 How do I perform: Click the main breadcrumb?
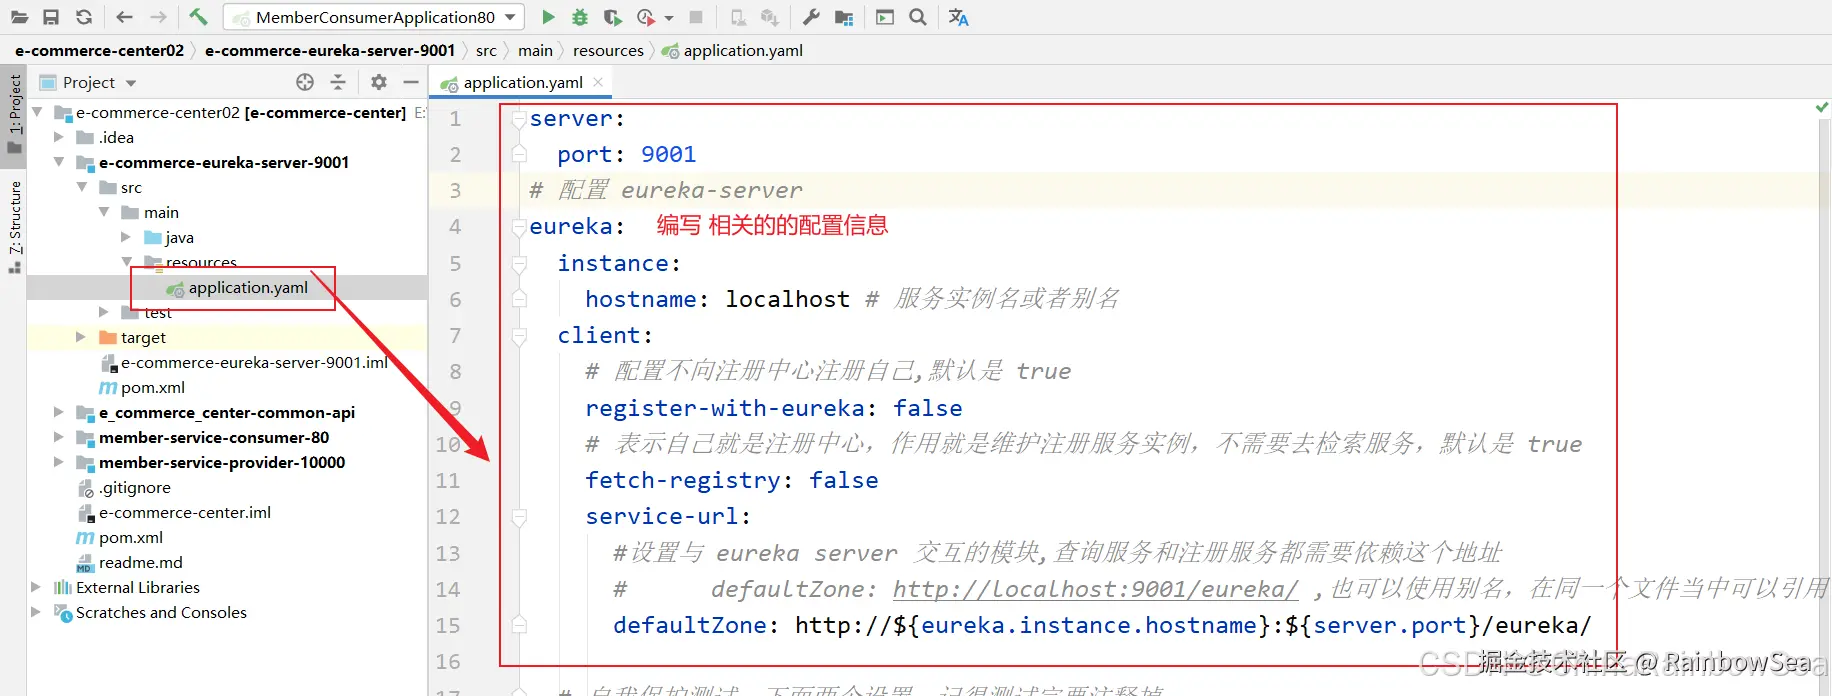click(535, 50)
